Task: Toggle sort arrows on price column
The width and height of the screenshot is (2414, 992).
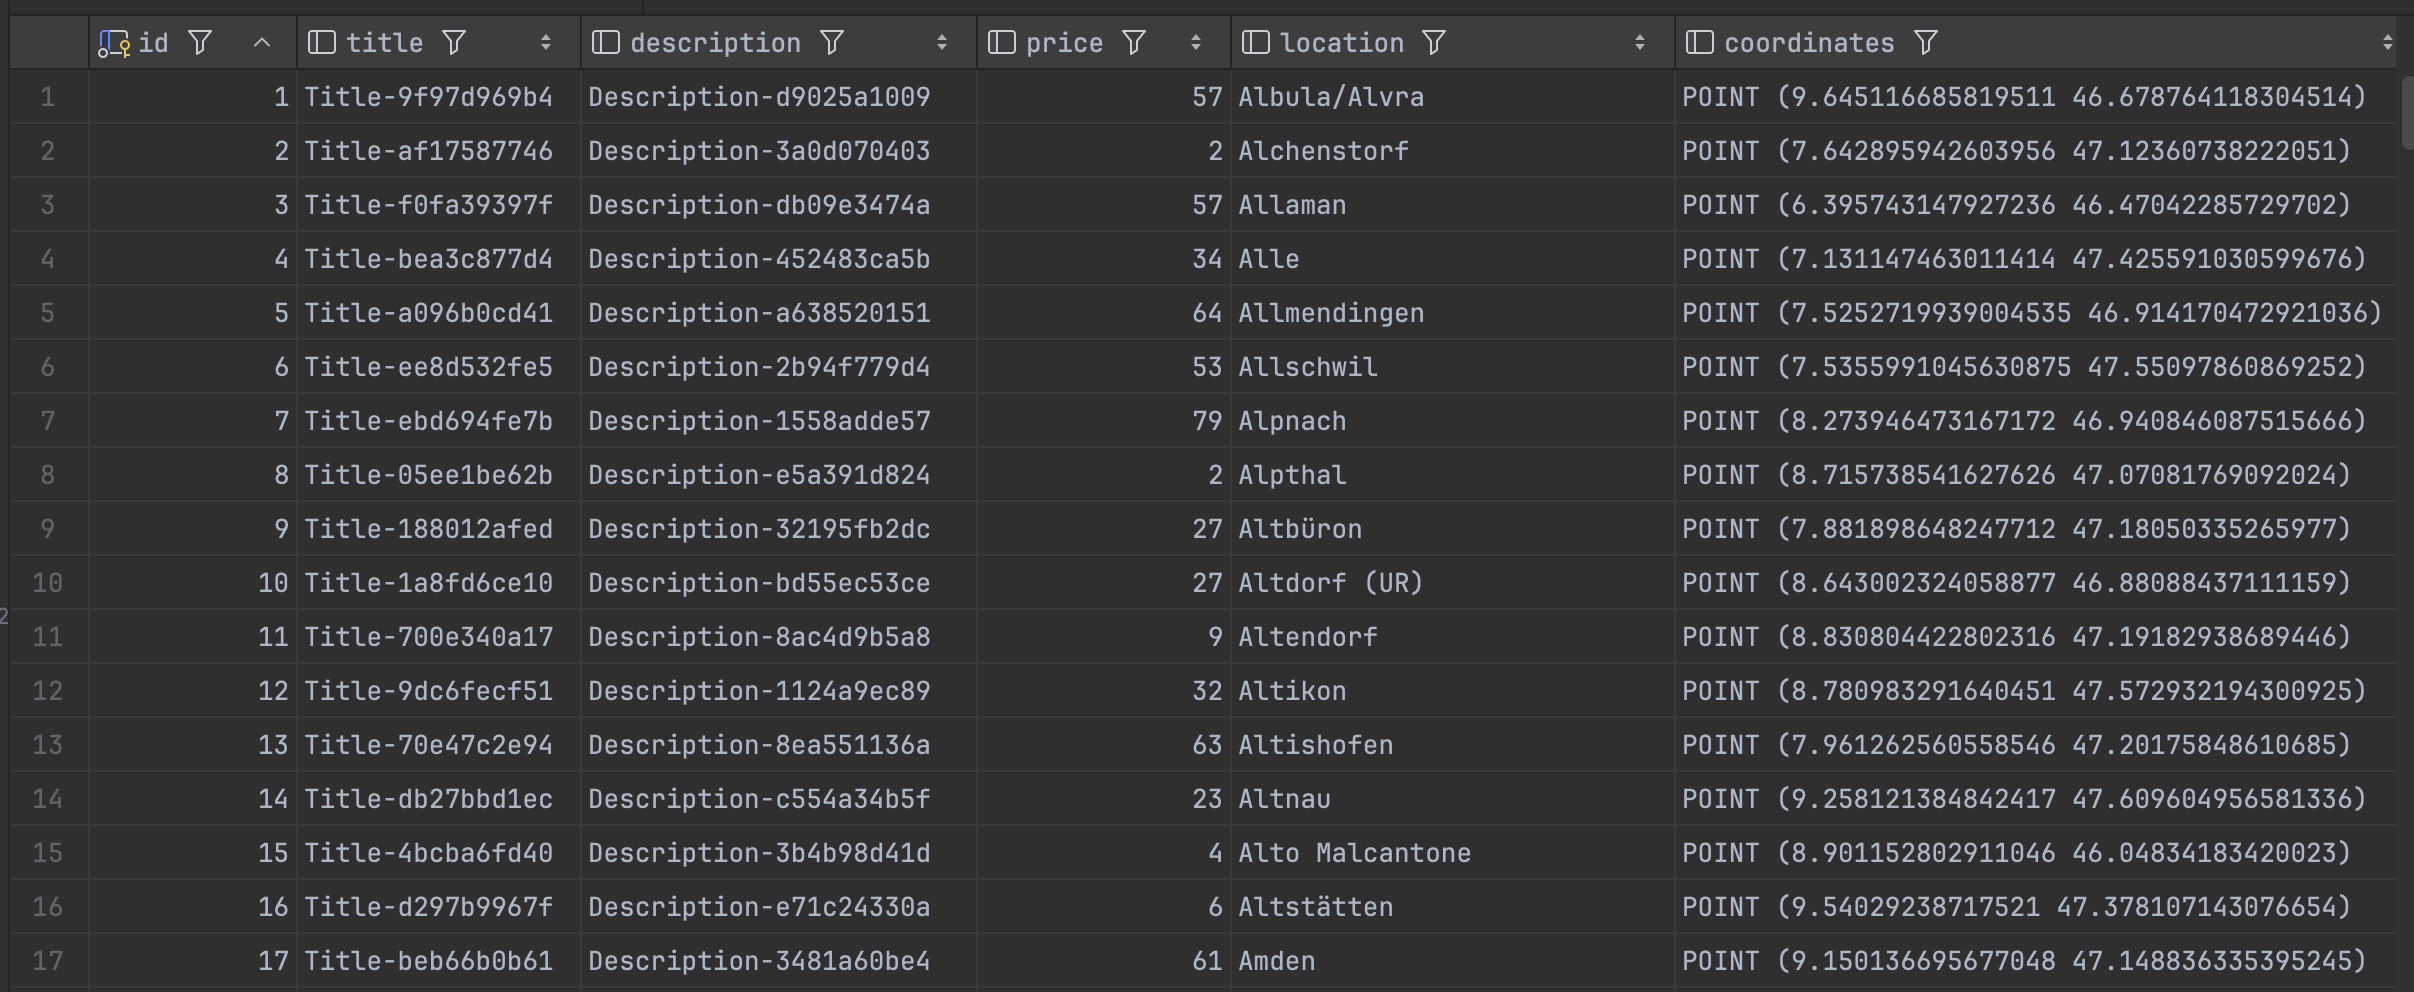Action: [x=1195, y=43]
